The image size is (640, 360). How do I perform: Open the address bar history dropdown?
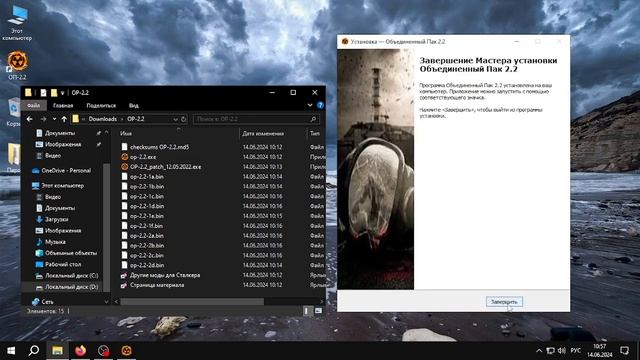point(175,119)
